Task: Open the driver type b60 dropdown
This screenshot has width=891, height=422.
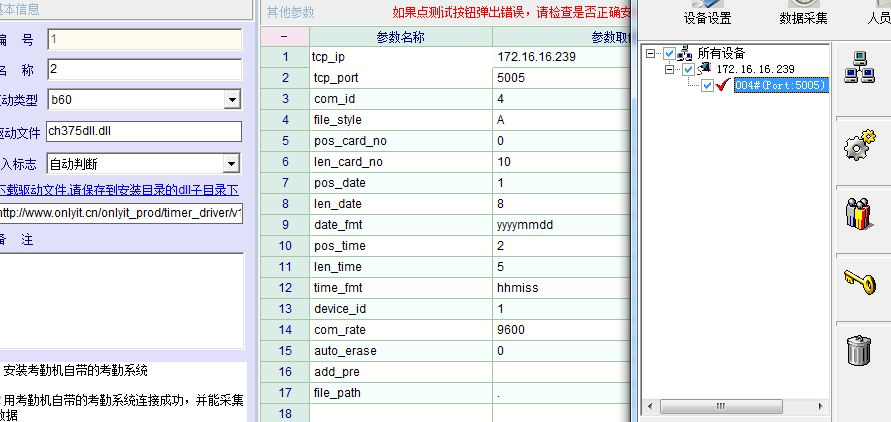Action: [232, 99]
